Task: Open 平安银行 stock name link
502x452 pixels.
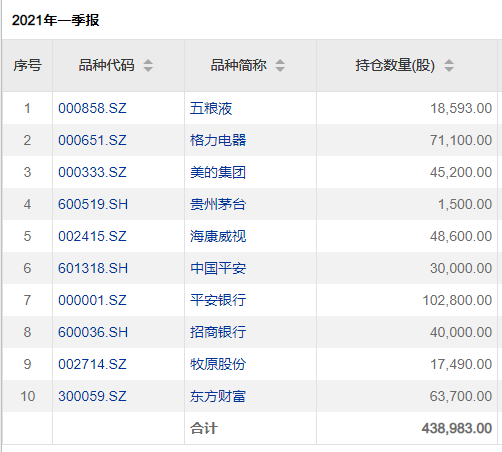Action: pyautogui.click(x=218, y=300)
